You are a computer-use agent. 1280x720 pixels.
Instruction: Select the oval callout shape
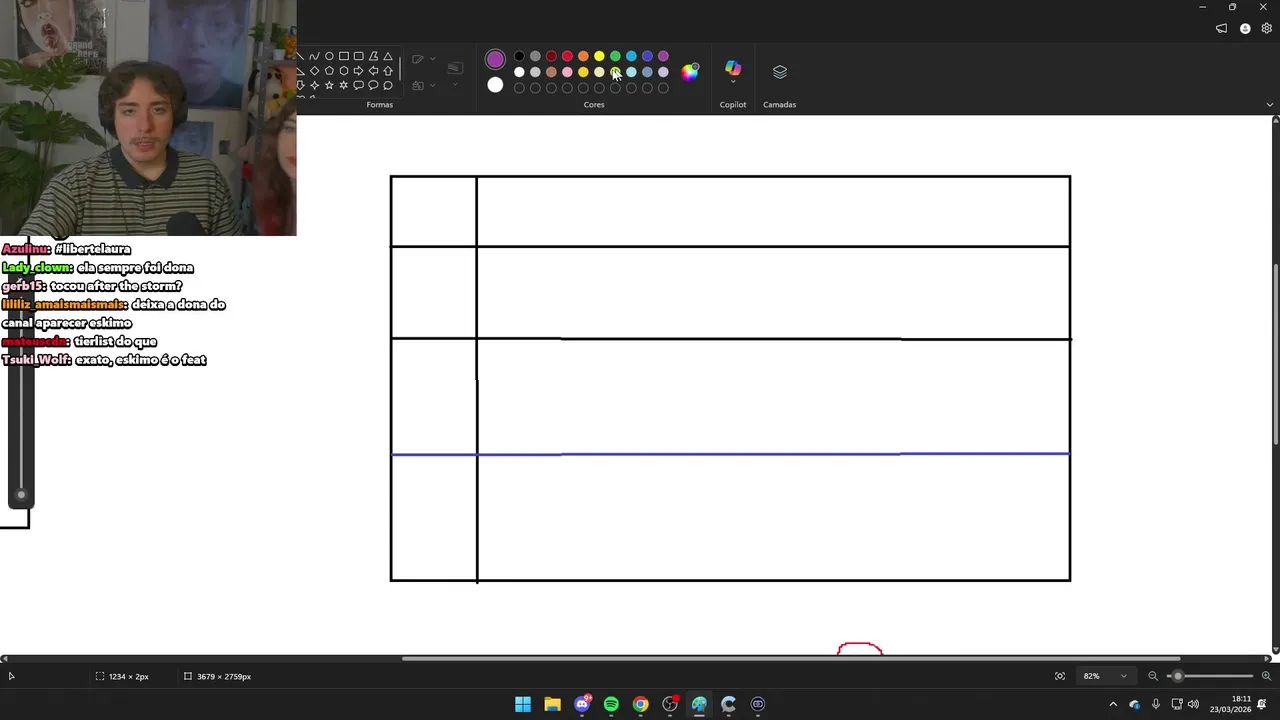tap(373, 86)
